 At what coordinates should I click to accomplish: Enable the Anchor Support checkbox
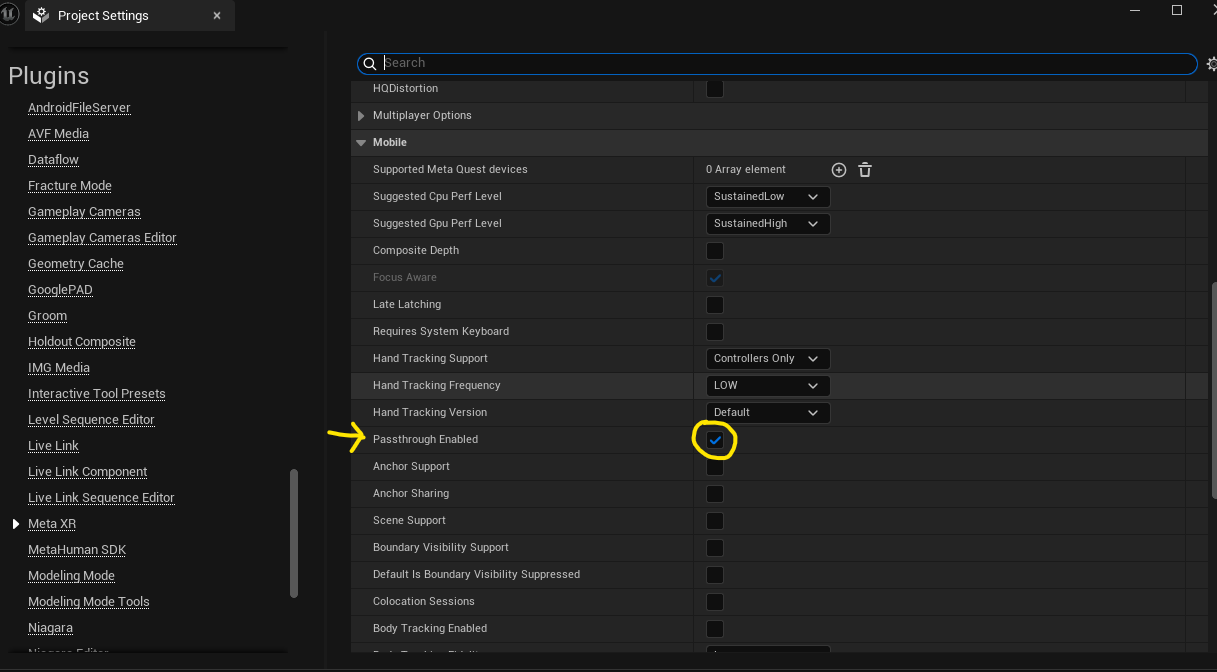715,467
